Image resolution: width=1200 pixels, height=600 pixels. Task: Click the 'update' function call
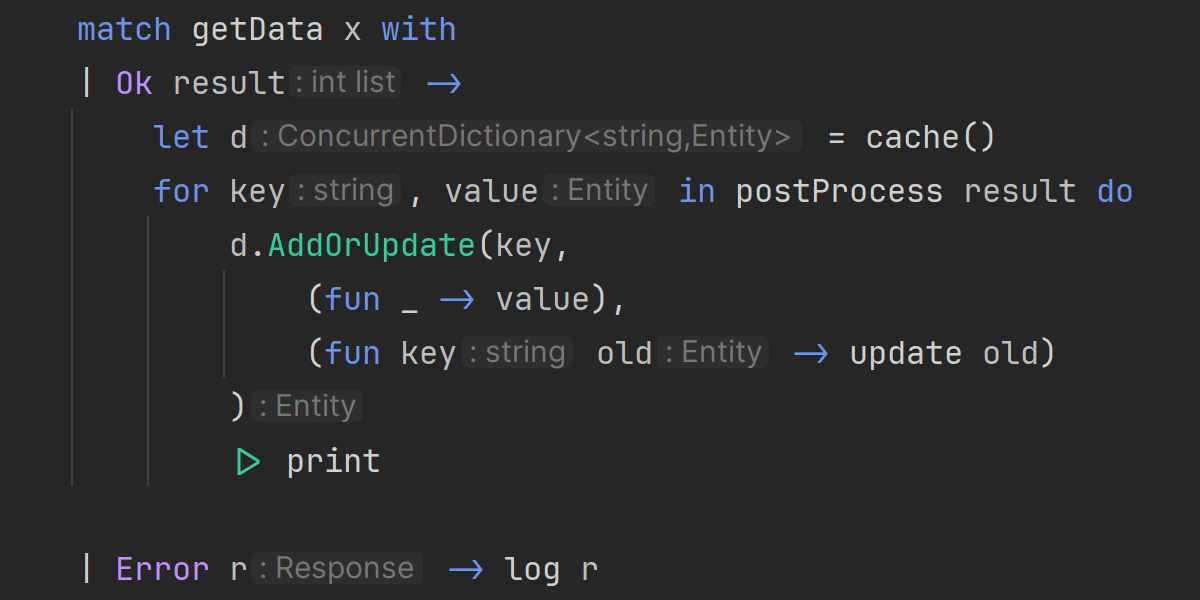point(905,353)
